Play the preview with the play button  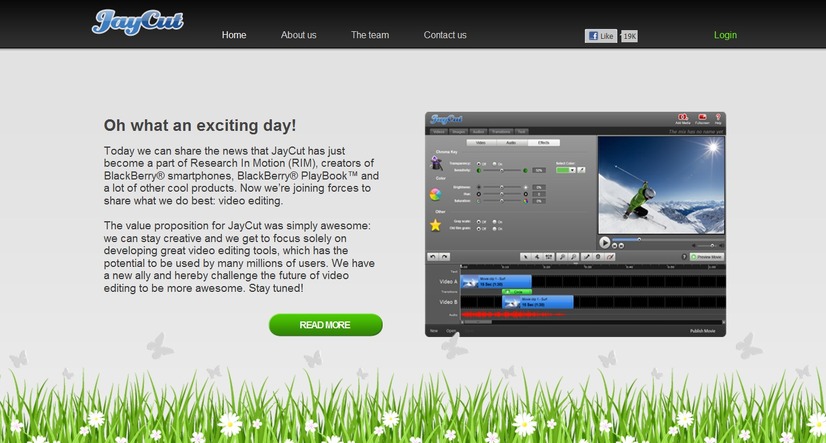tap(605, 243)
